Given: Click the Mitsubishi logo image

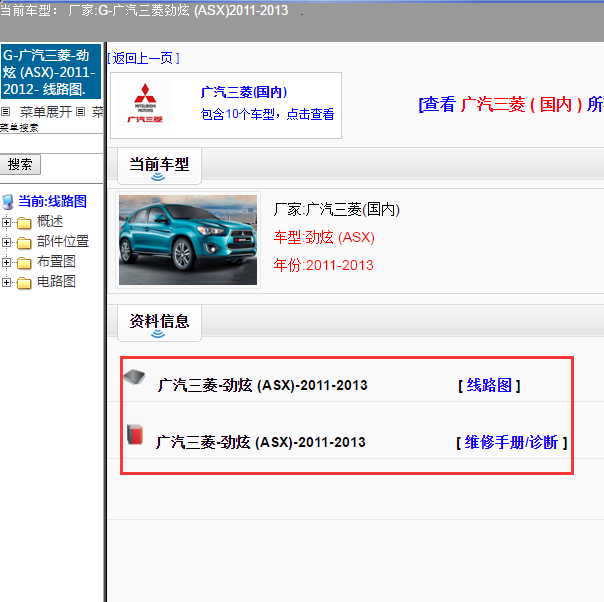Looking at the screenshot, I should [x=145, y=103].
